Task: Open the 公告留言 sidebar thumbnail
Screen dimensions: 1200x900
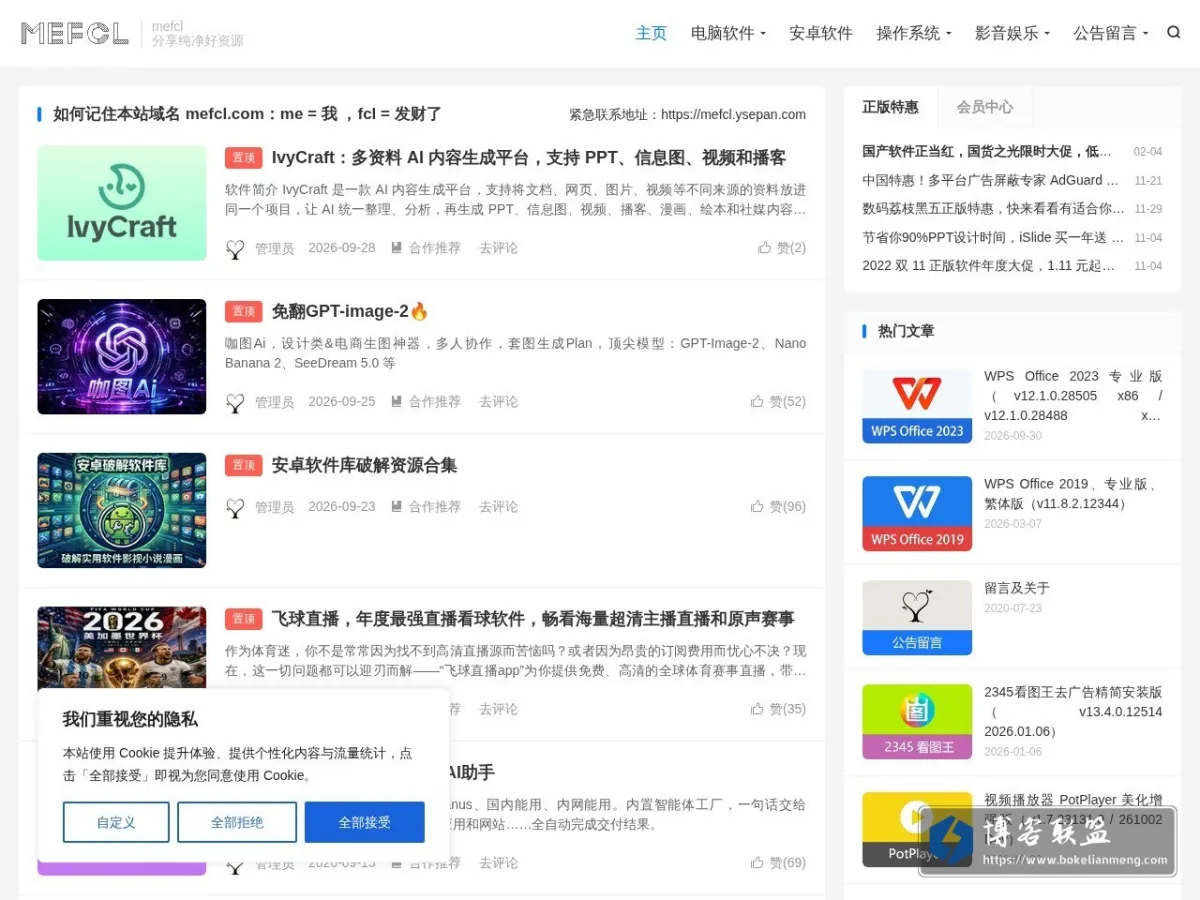Action: (917, 618)
